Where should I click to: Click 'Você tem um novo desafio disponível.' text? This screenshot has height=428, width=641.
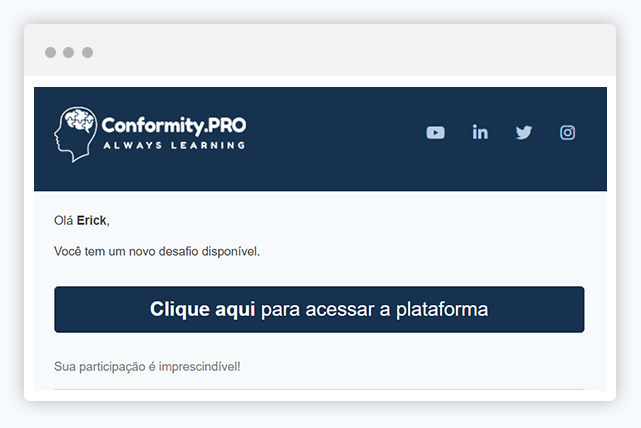coord(157,251)
